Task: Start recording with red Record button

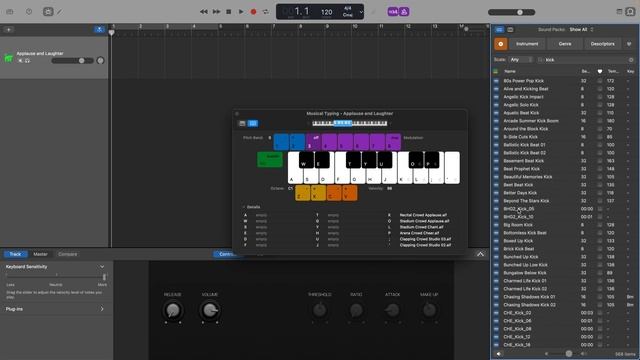Action: [x=253, y=12]
